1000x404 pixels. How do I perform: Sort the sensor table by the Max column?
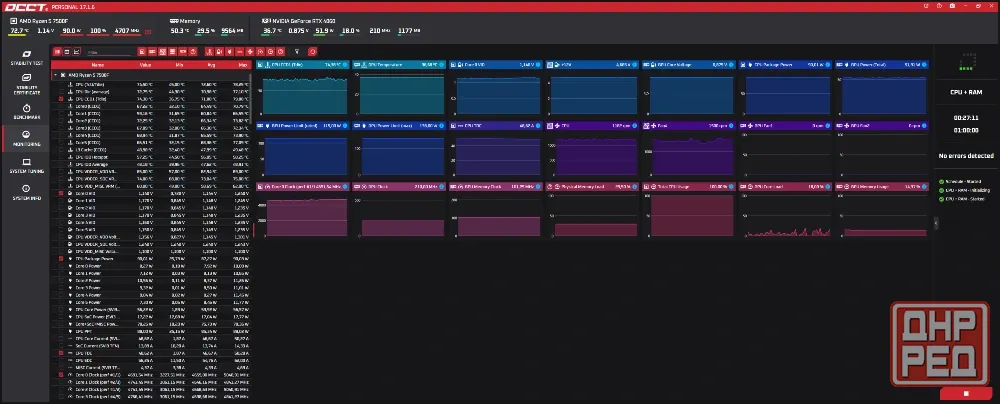coord(242,65)
